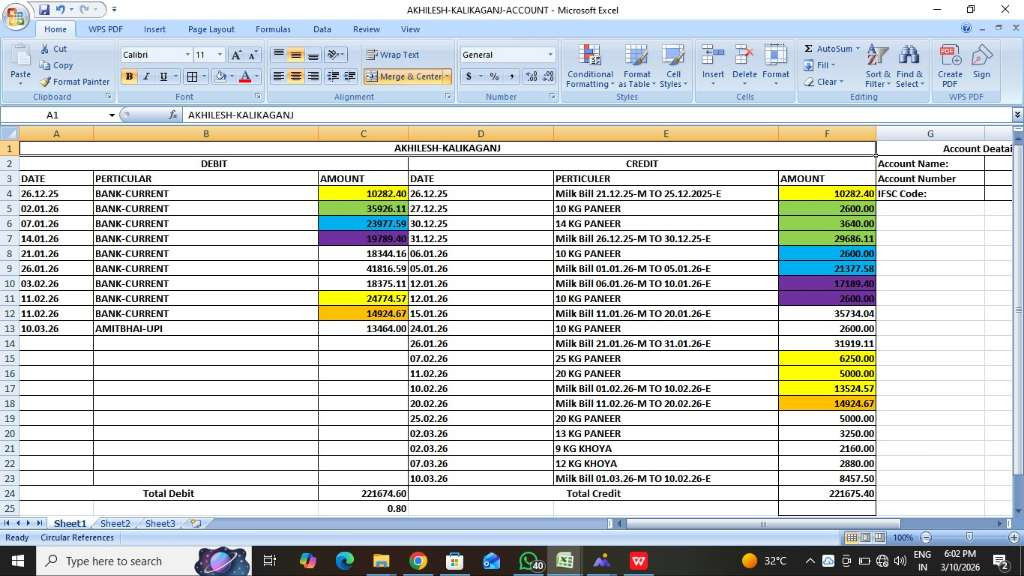Image resolution: width=1024 pixels, height=576 pixels.
Task: Center text horizontally
Action: [x=296, y=76]
